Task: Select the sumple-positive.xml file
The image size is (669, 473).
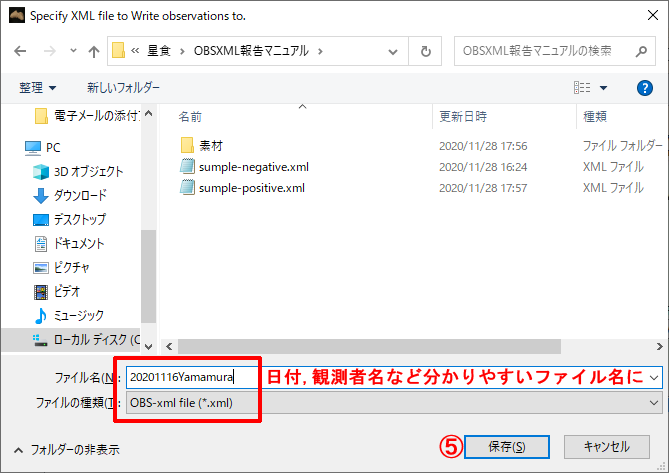Action: (251, 187)
